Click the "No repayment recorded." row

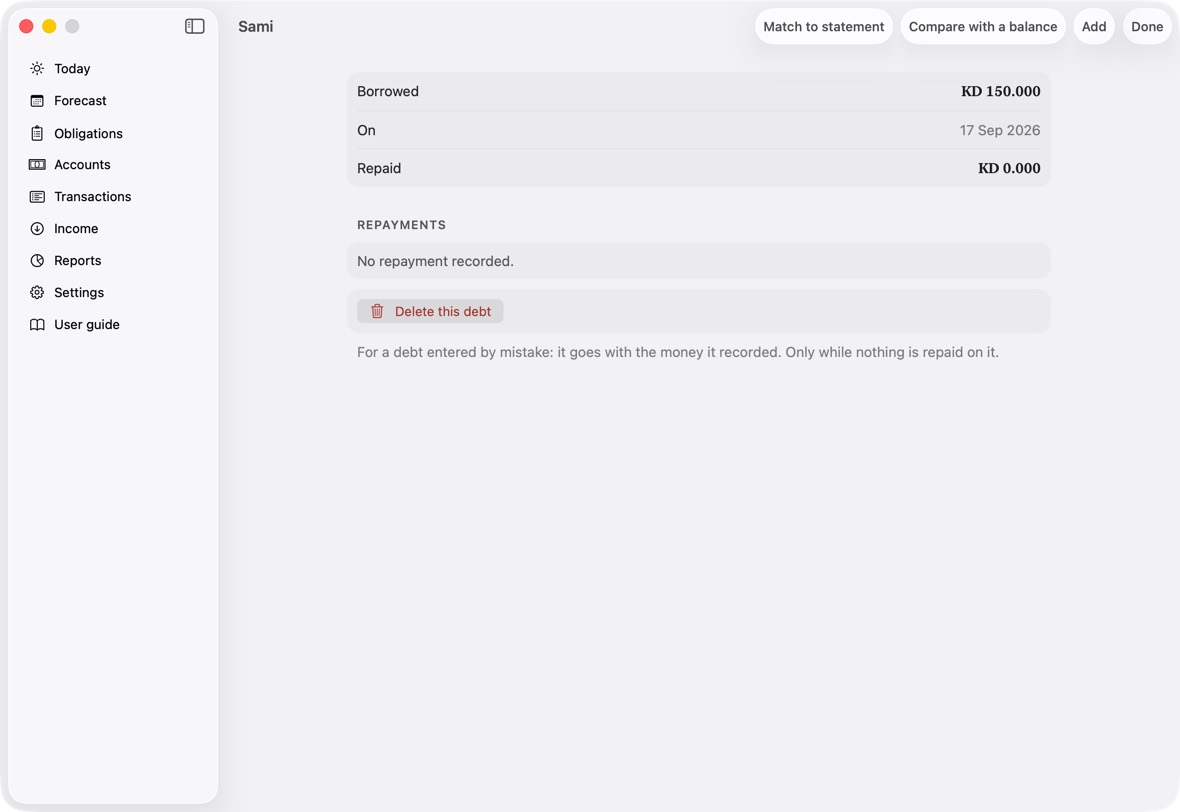[698, 261]
